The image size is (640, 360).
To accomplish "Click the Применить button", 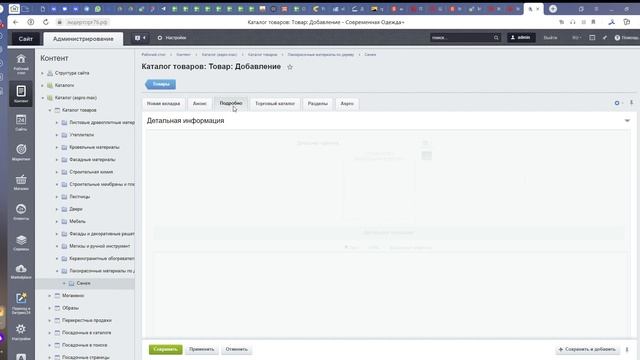I will 202,349.
